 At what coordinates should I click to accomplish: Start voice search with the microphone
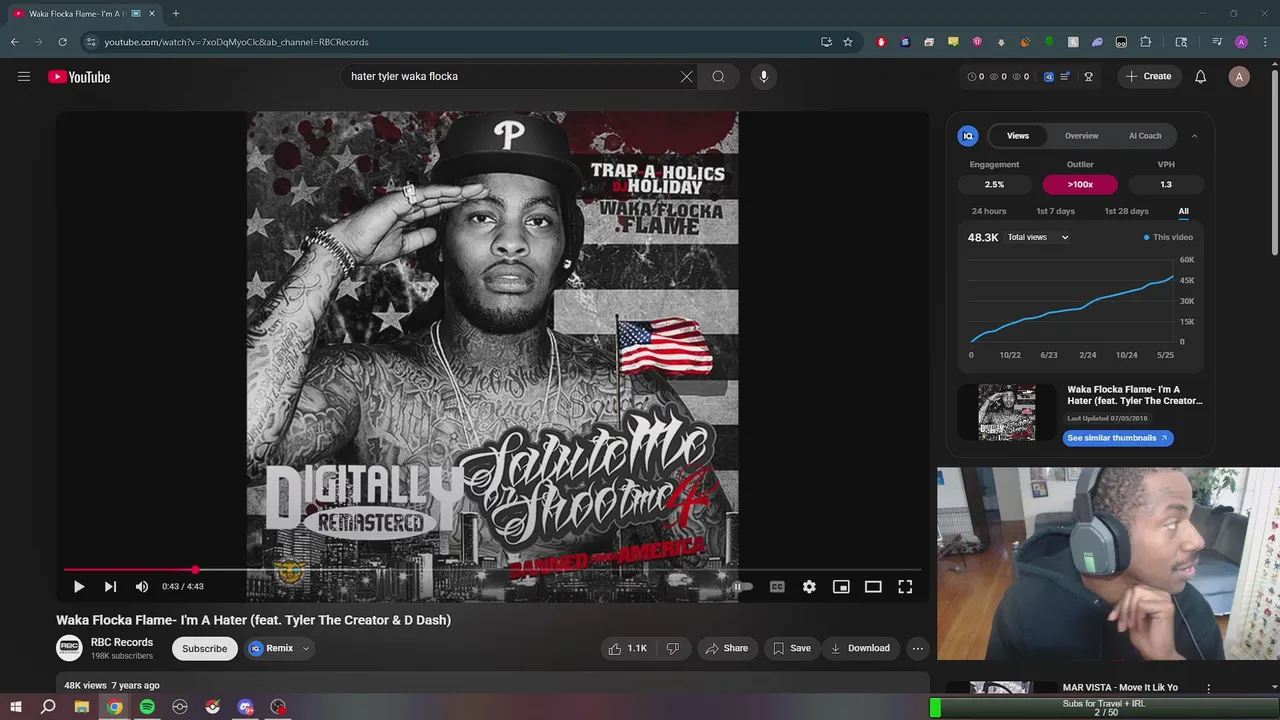click(x=764, y=77)
